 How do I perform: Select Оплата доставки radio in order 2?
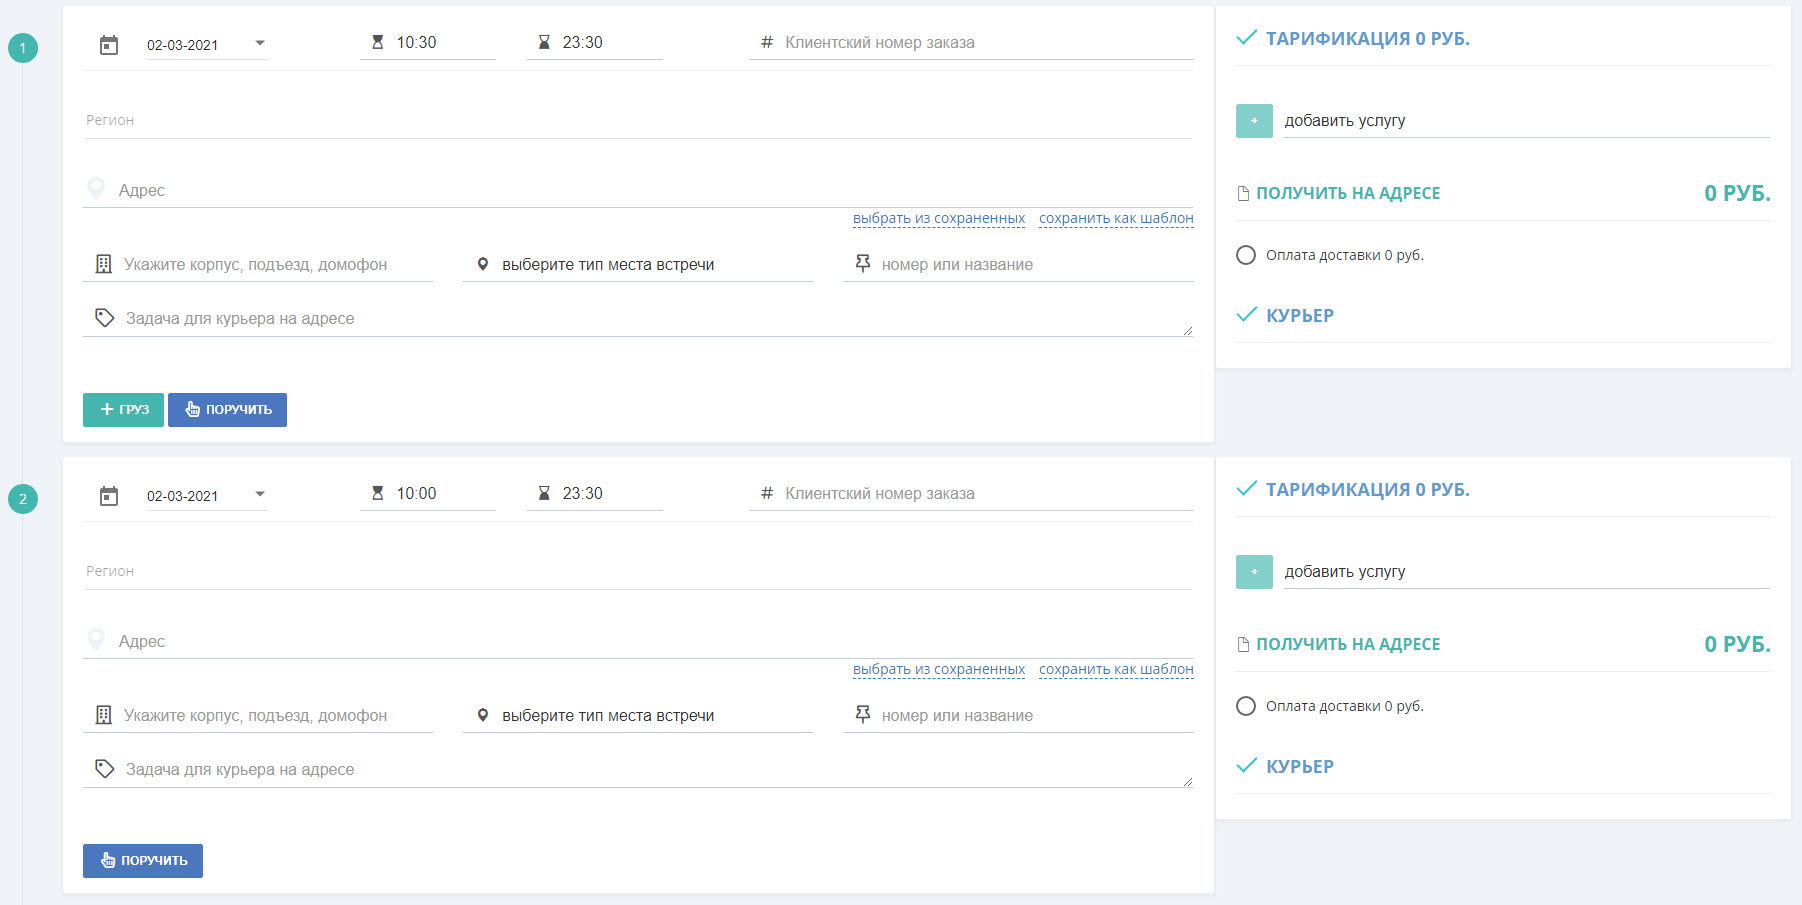point(1246,706)
